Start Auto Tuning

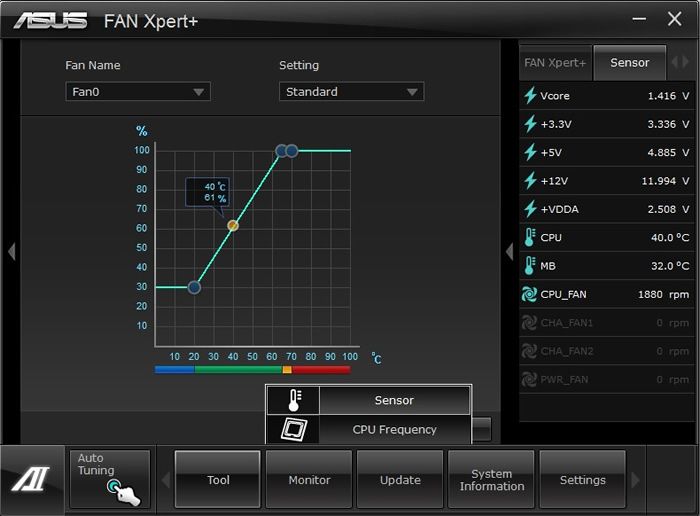click(x=110, y=479)
